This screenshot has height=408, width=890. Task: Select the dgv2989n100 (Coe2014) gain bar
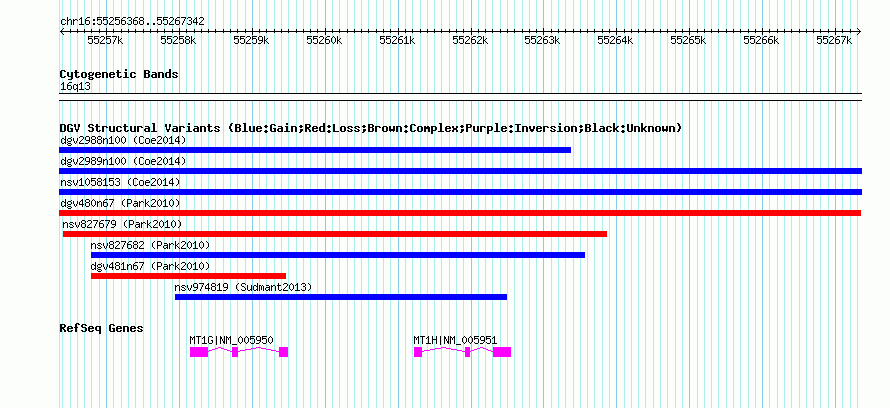pyautogui.click(x=460, y=171)
